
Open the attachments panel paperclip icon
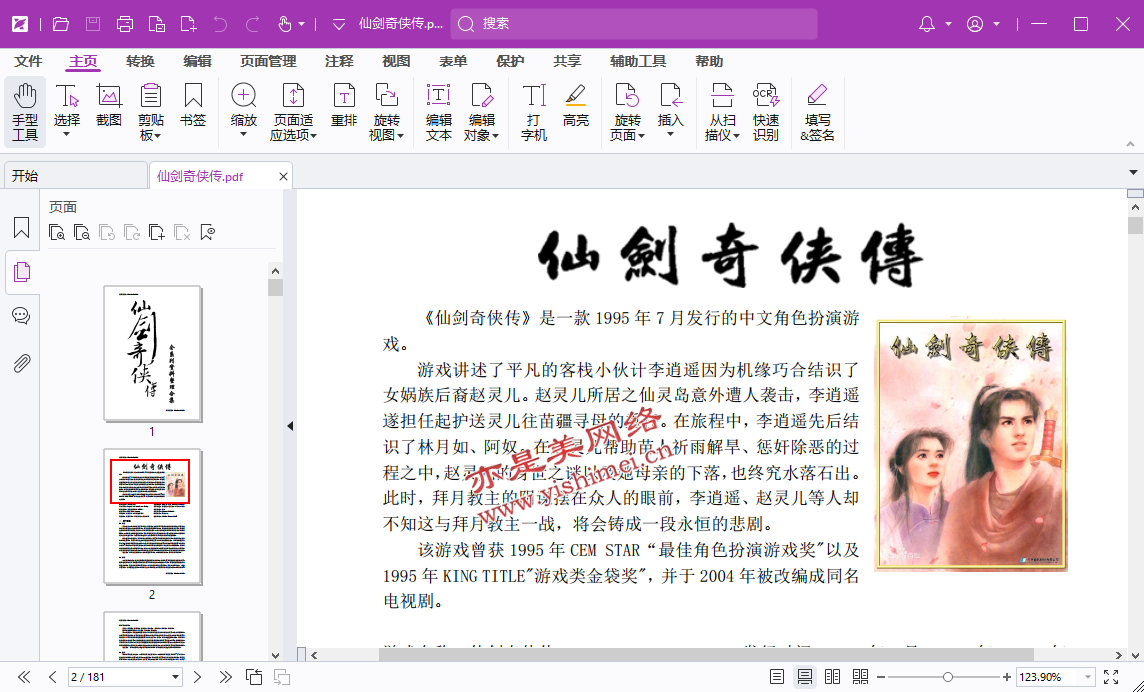[22, 363]
